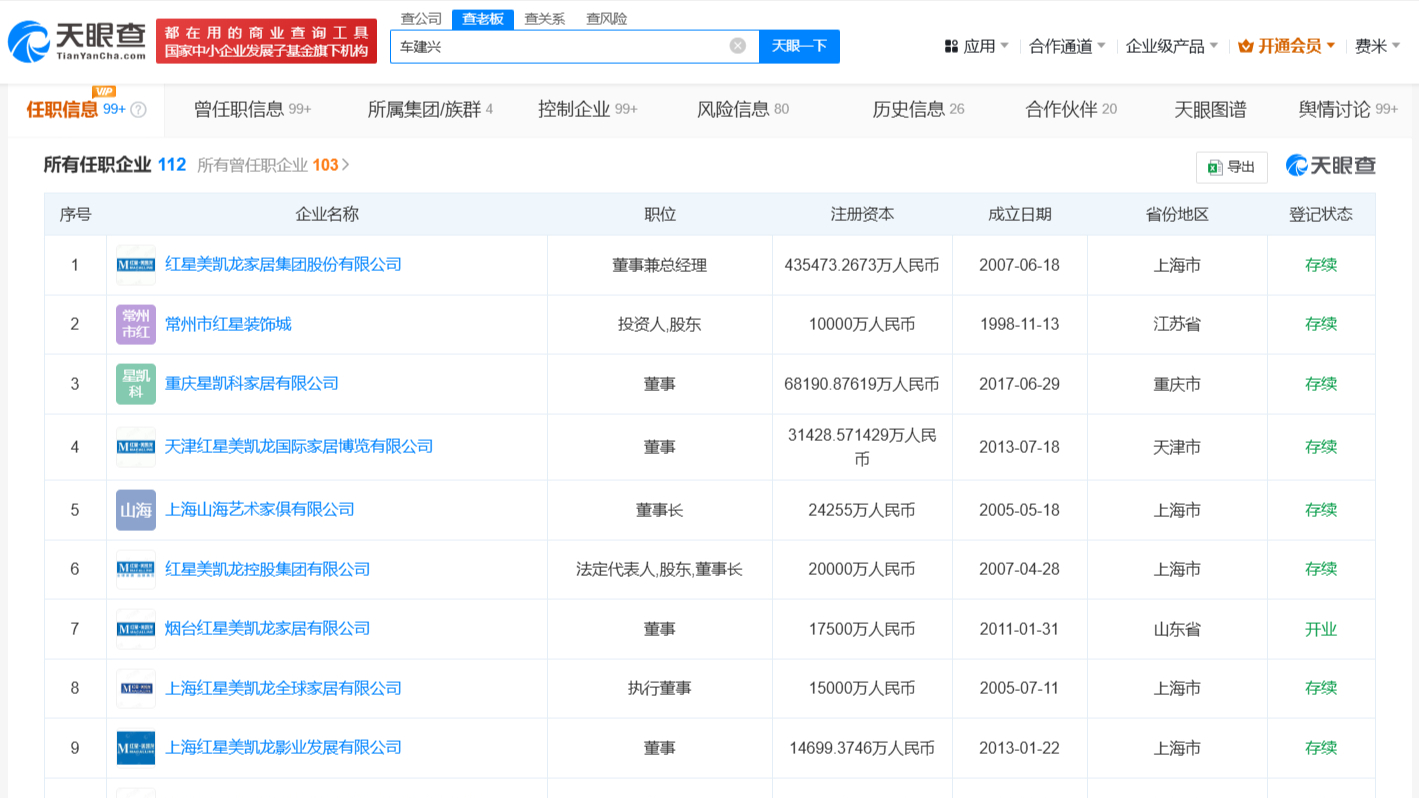The height and width of the screenshot is (798, 1419).
Task: Open the 曾任职信息 tab
Action: pyautogui.click(x=252, y=109)
